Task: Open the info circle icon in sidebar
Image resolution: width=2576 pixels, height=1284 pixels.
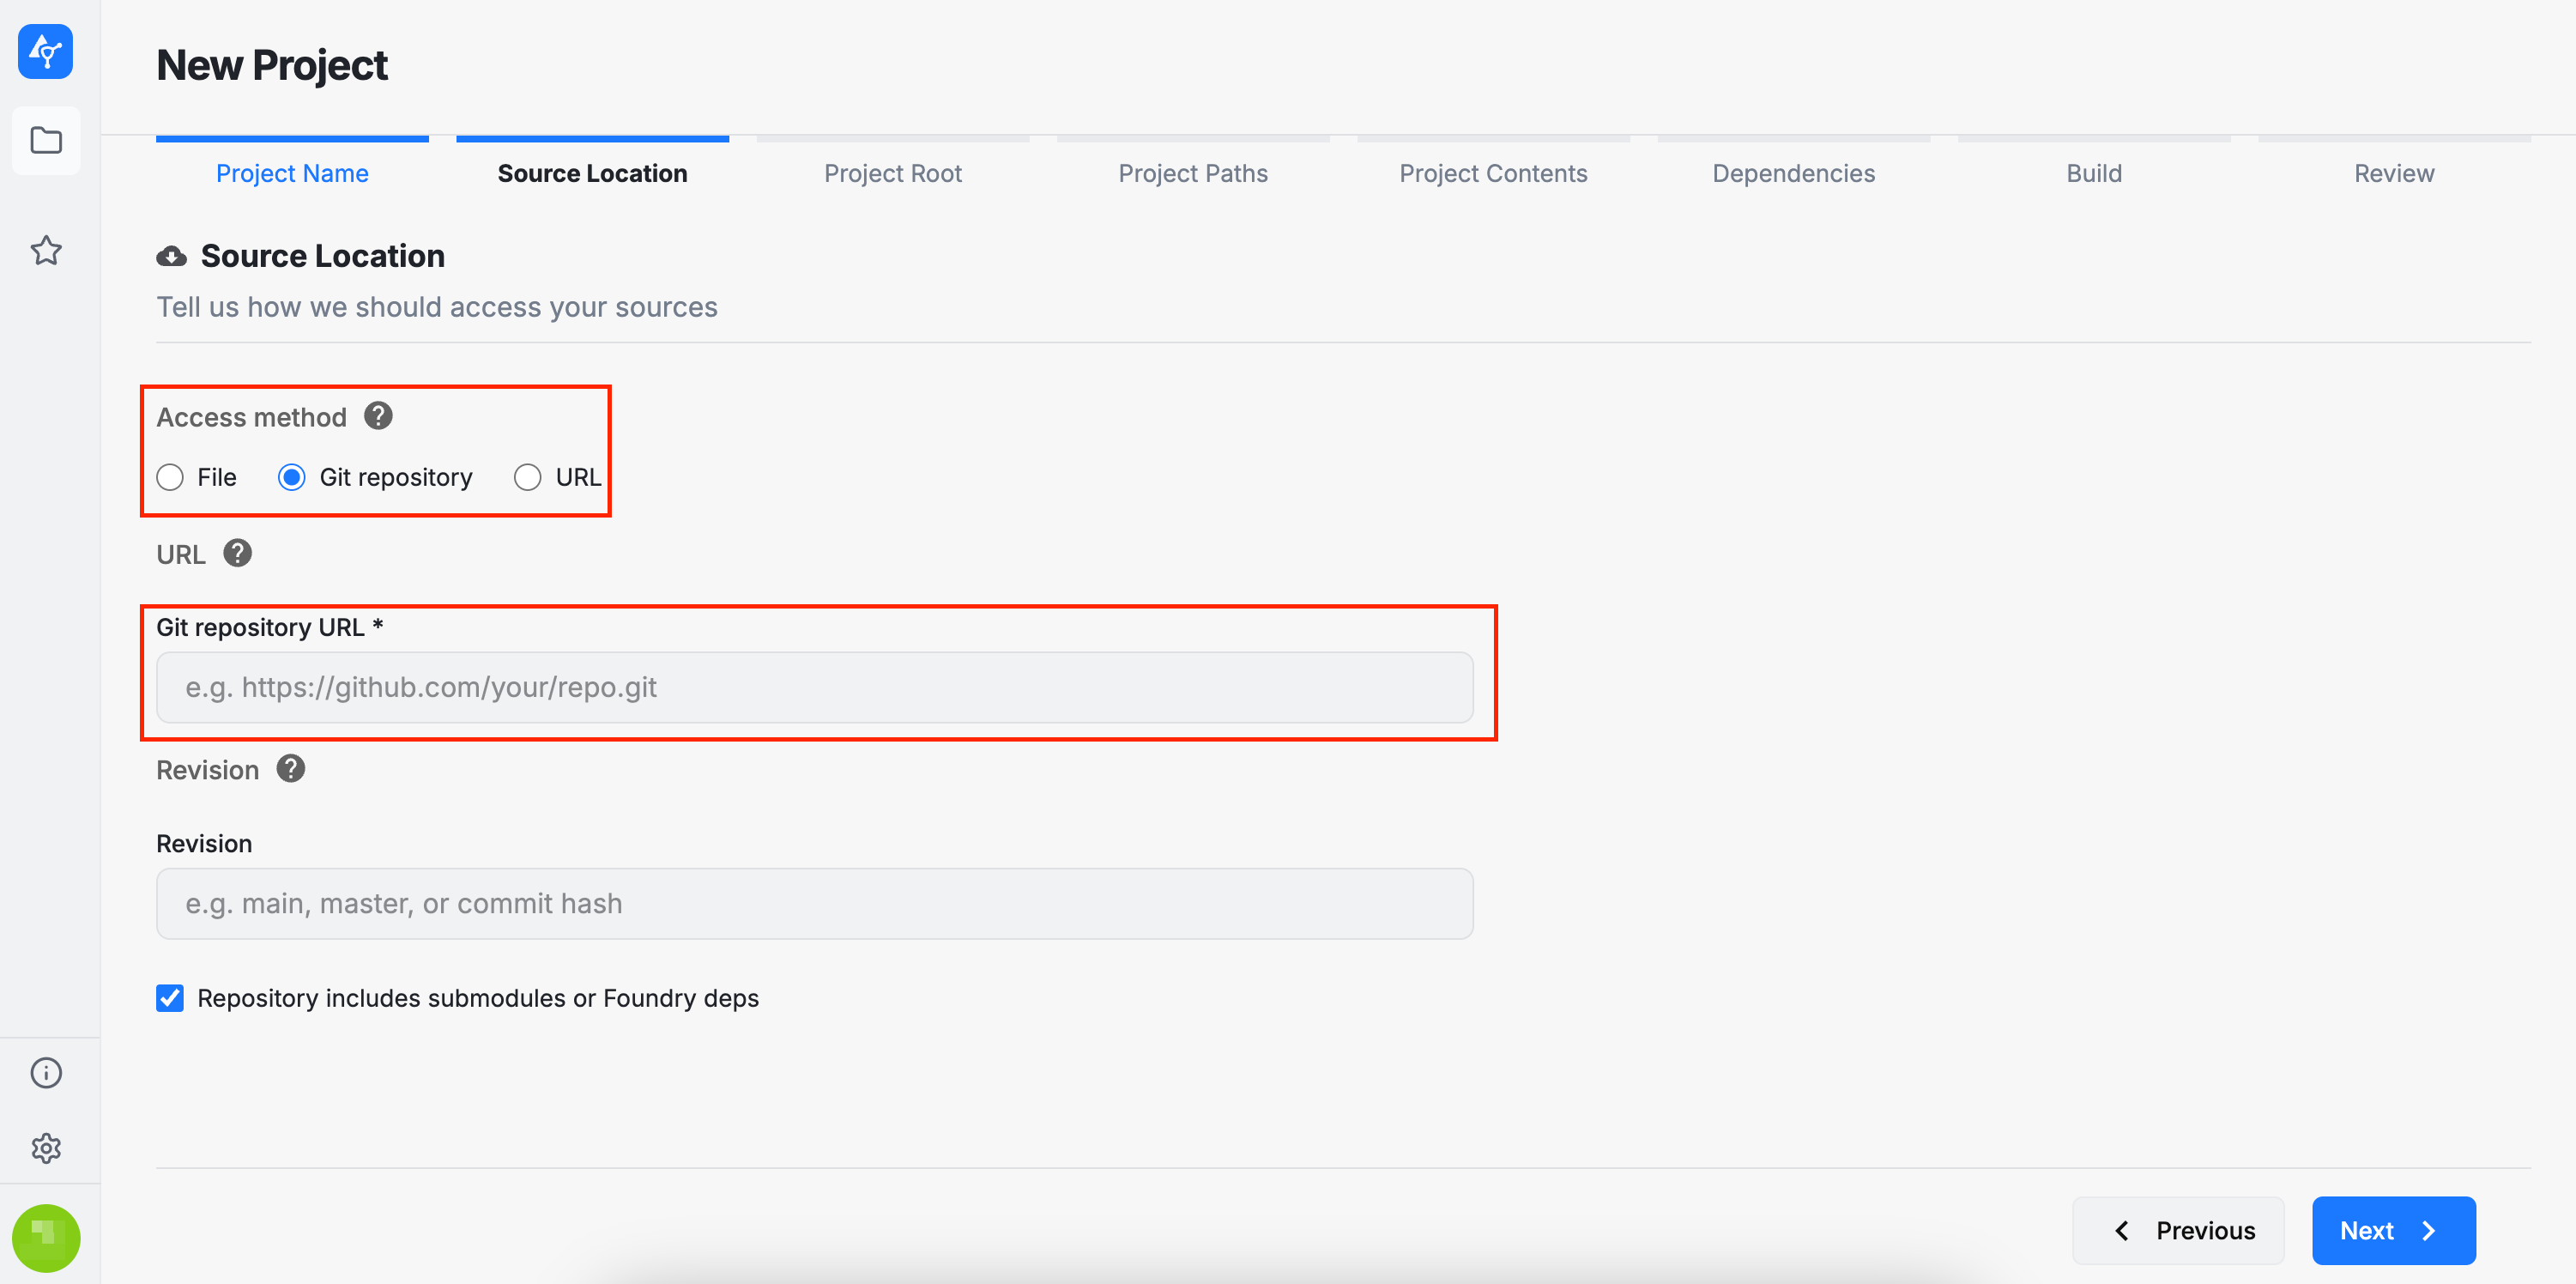Action: (x=46, y=1073)
